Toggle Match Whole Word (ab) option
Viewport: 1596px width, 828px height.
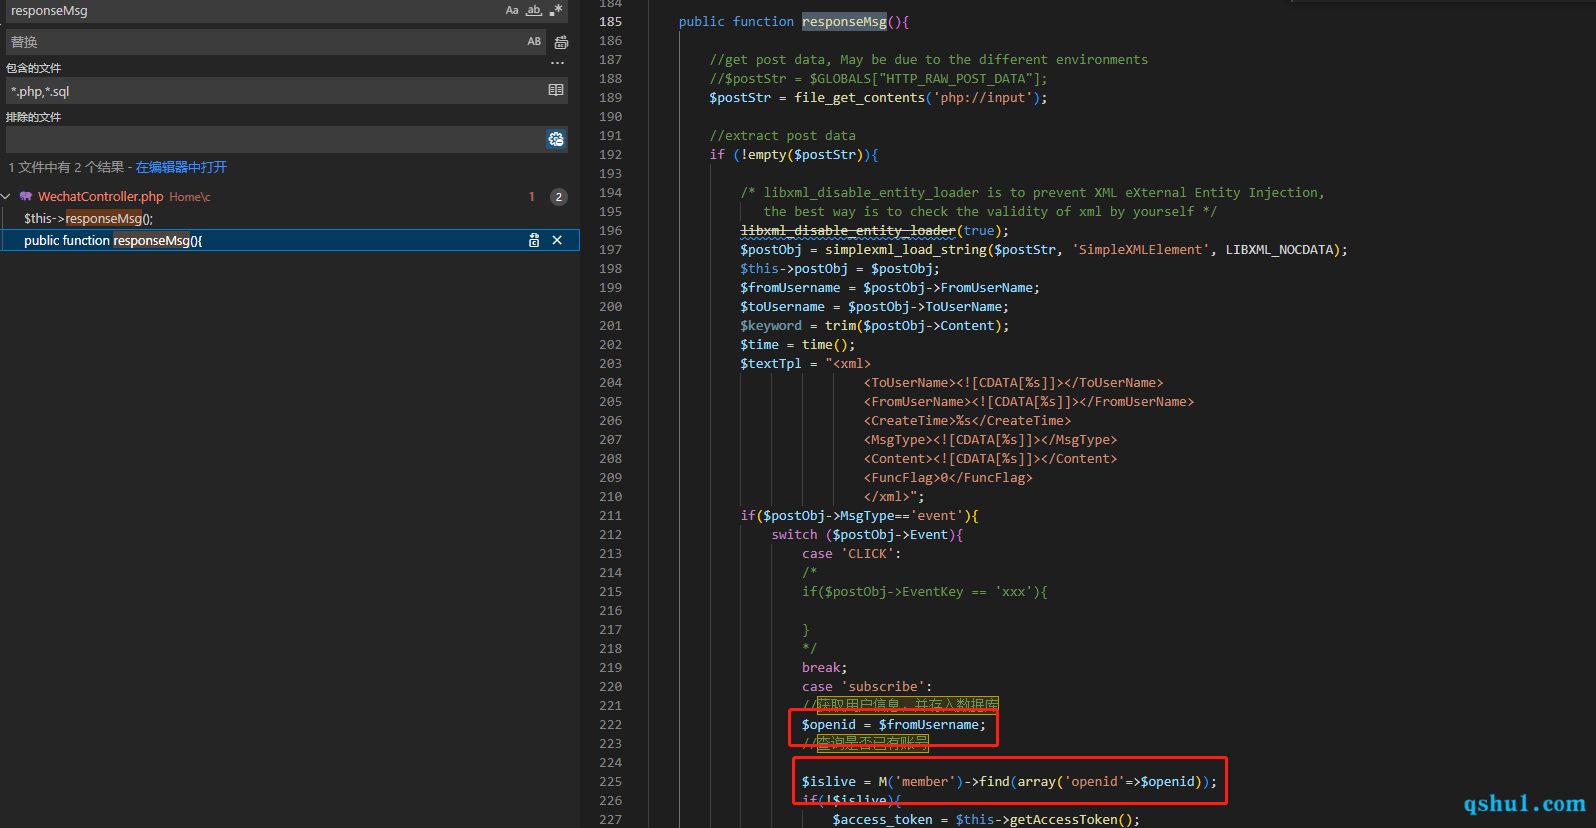(534, 10)
